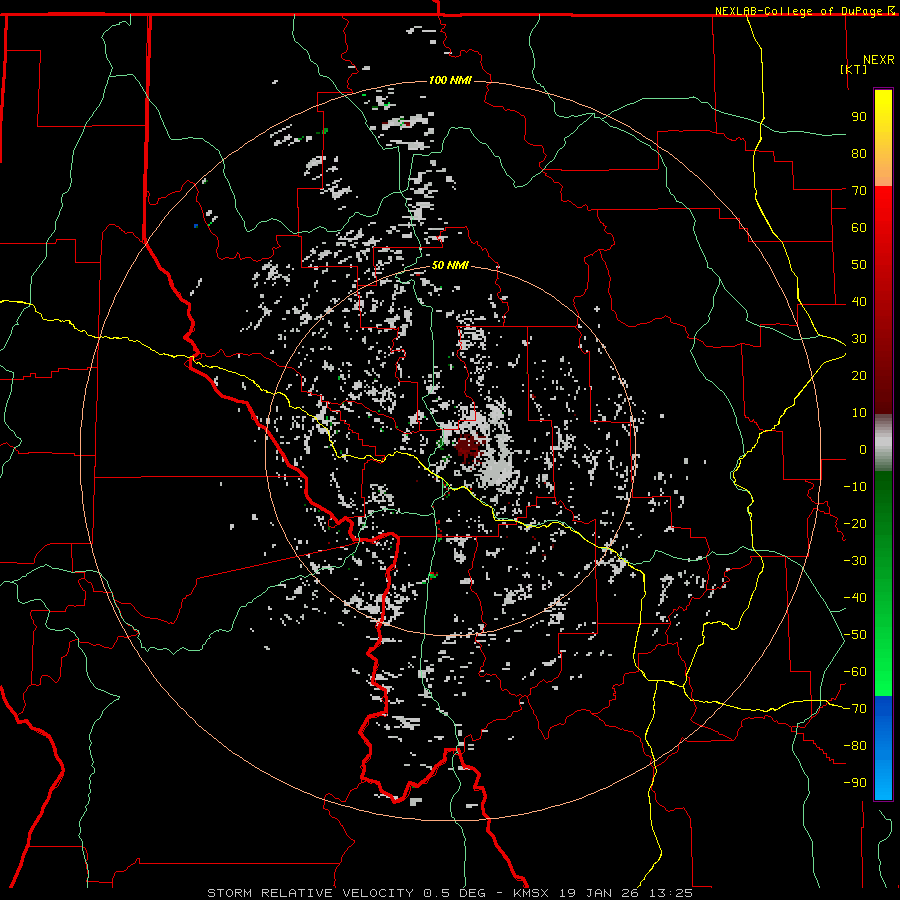Screen dimensions: 900x900
Task: Click the -90 value on velocity scale
Action: tap(855, 783)
